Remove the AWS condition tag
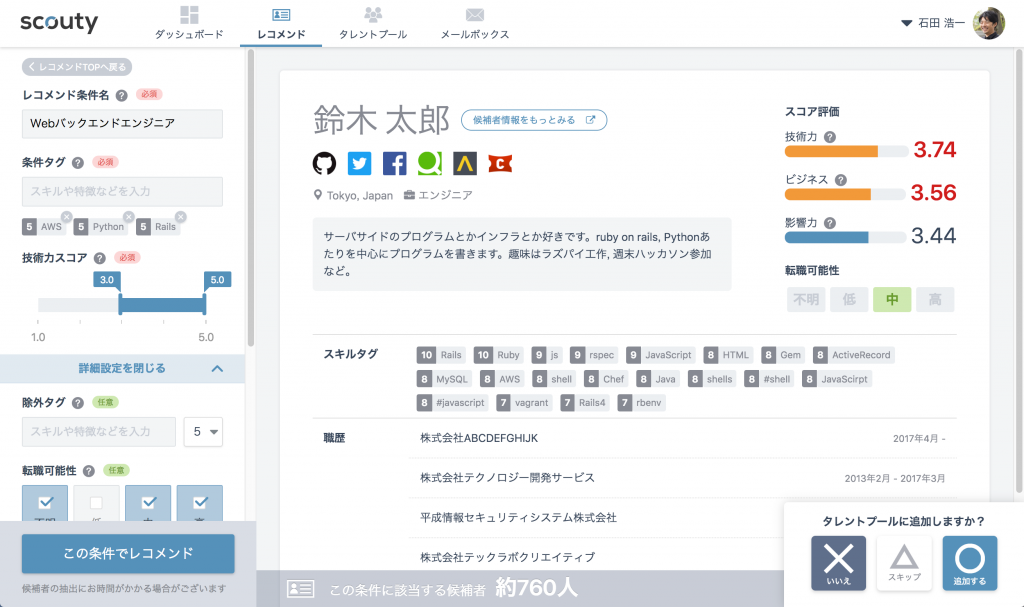The height and width of the screenshot is (607, 1024). point(66,217)
